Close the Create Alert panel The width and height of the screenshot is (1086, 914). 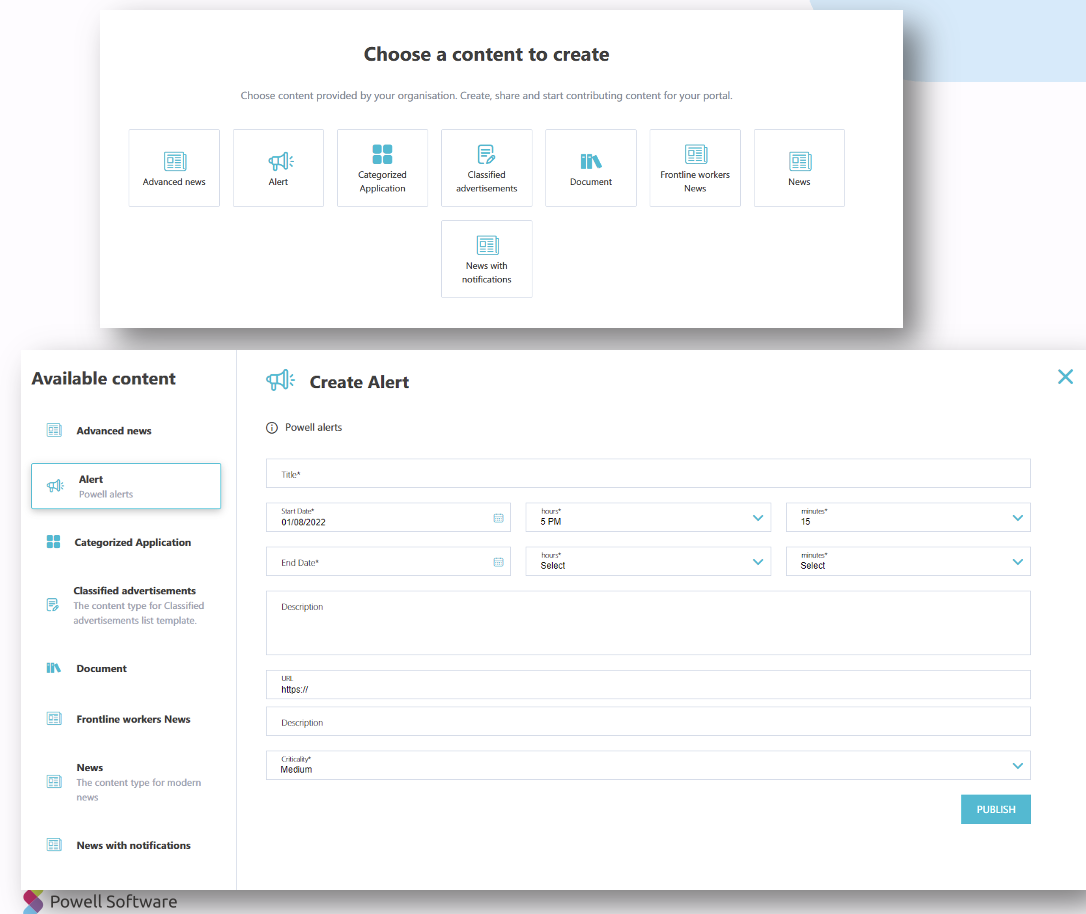tap(1064, 377)
